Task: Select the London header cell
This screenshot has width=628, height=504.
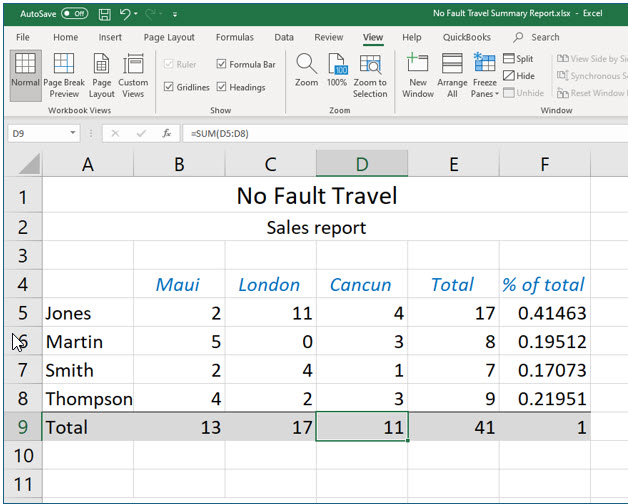Action: [270, 284]
